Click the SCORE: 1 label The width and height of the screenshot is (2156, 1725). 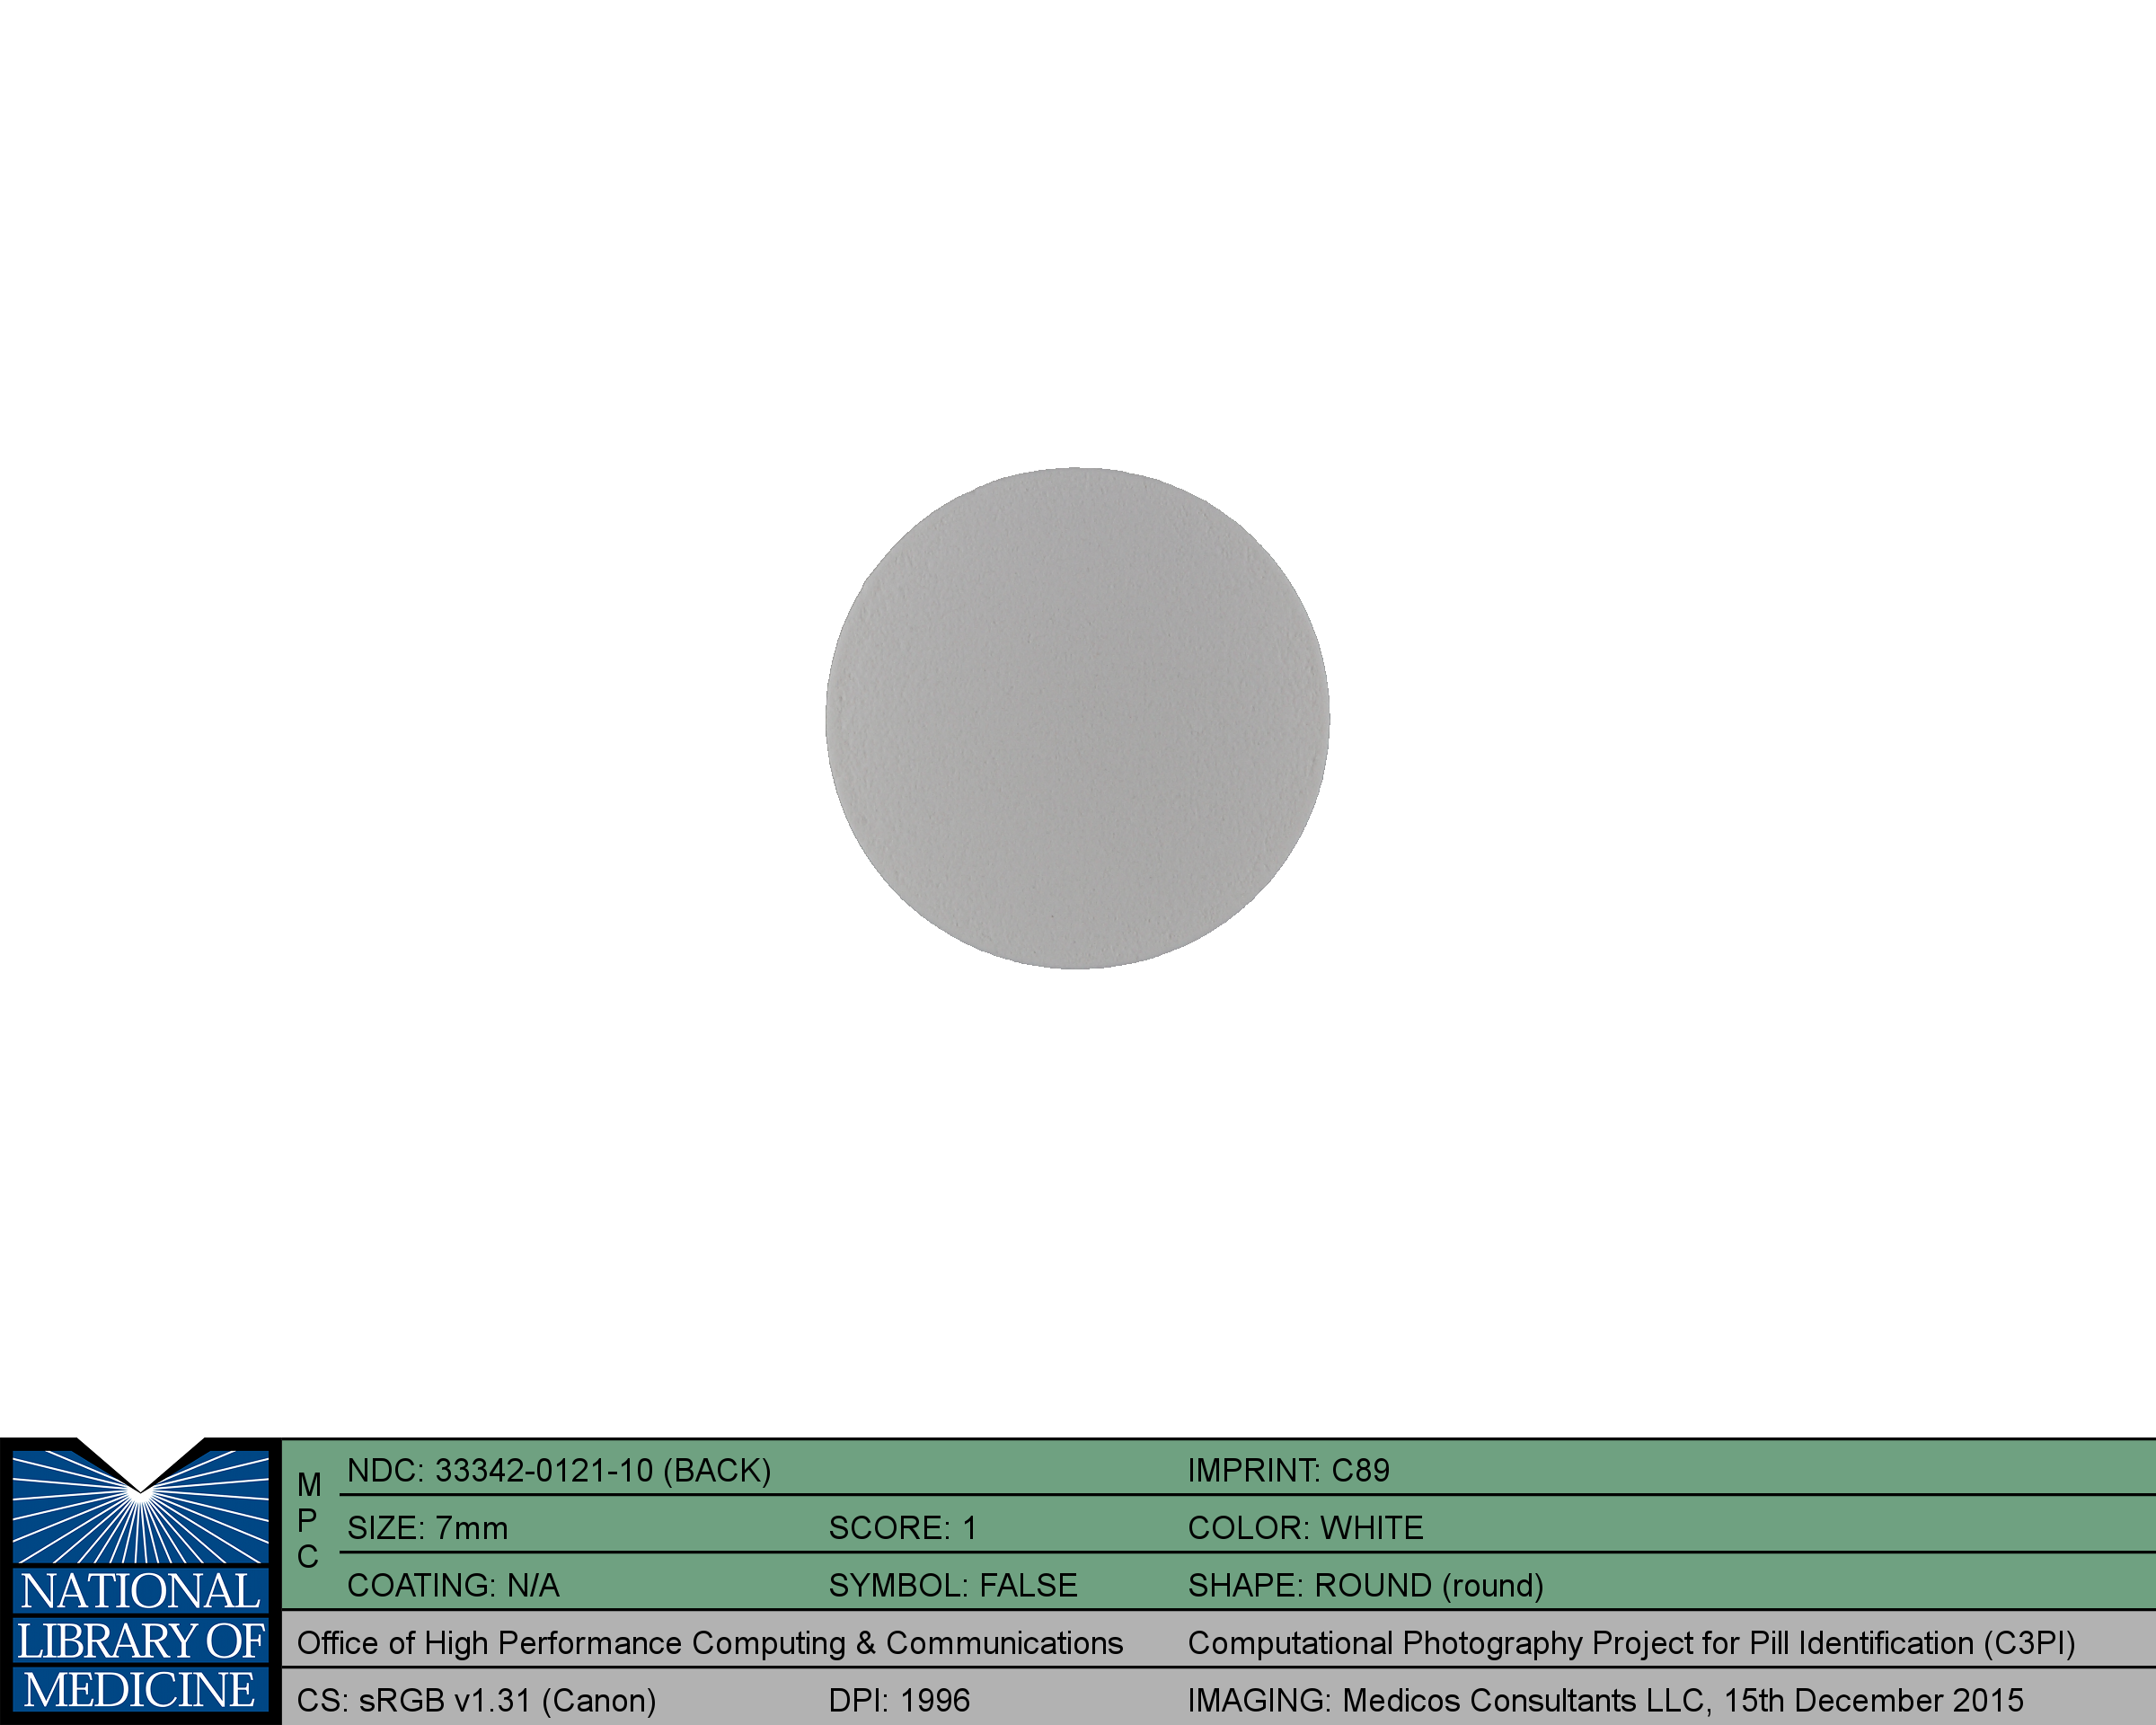[x=902, y=1528]
